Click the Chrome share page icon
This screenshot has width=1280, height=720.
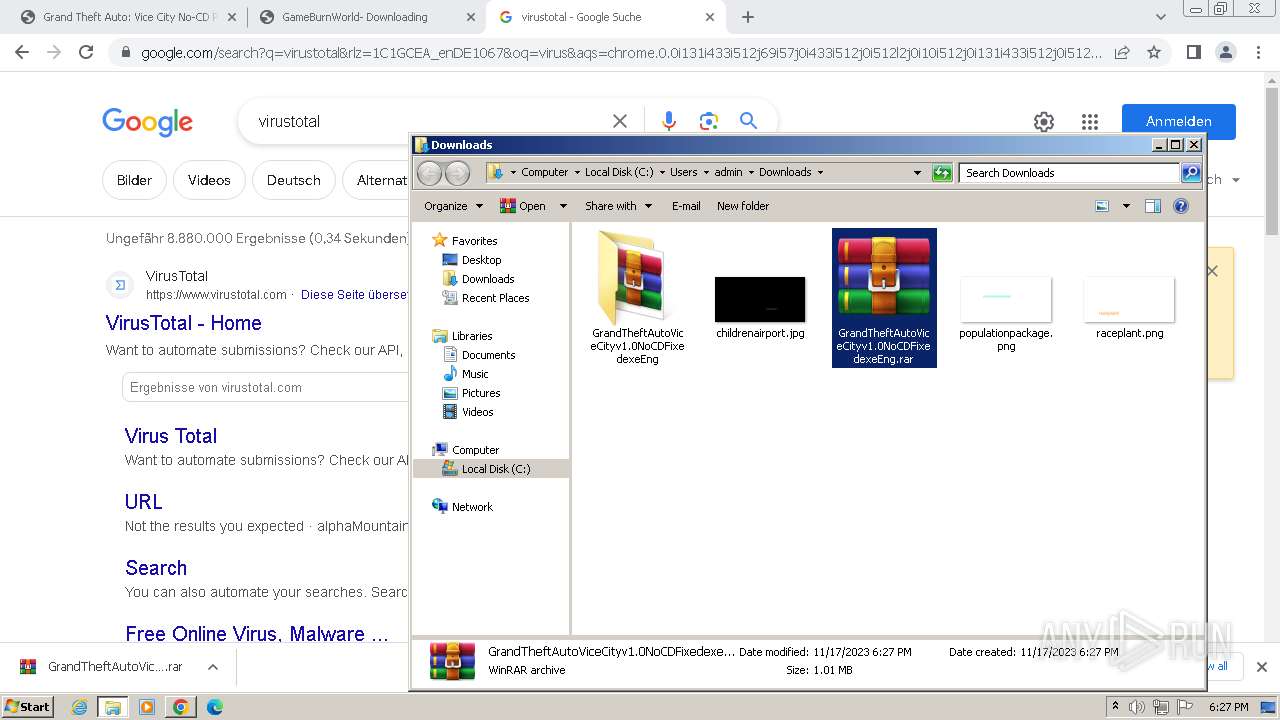[x=1122, y=52]
